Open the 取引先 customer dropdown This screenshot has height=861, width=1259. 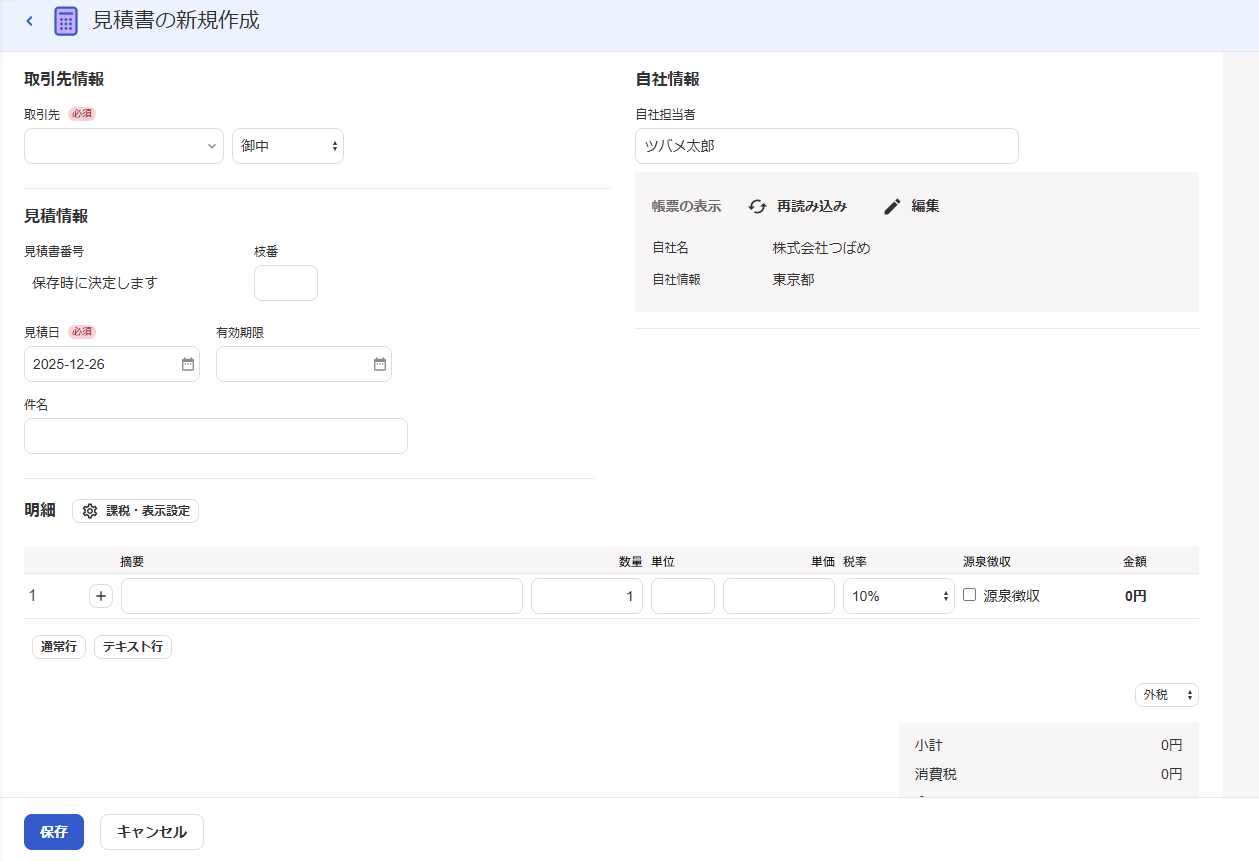pyautogui.click(x=124, y=146)
